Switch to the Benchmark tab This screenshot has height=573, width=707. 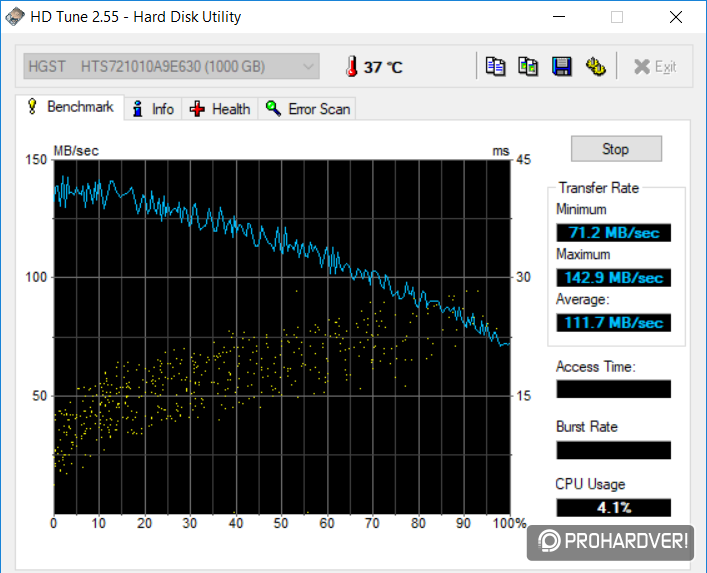pos(70,107)
